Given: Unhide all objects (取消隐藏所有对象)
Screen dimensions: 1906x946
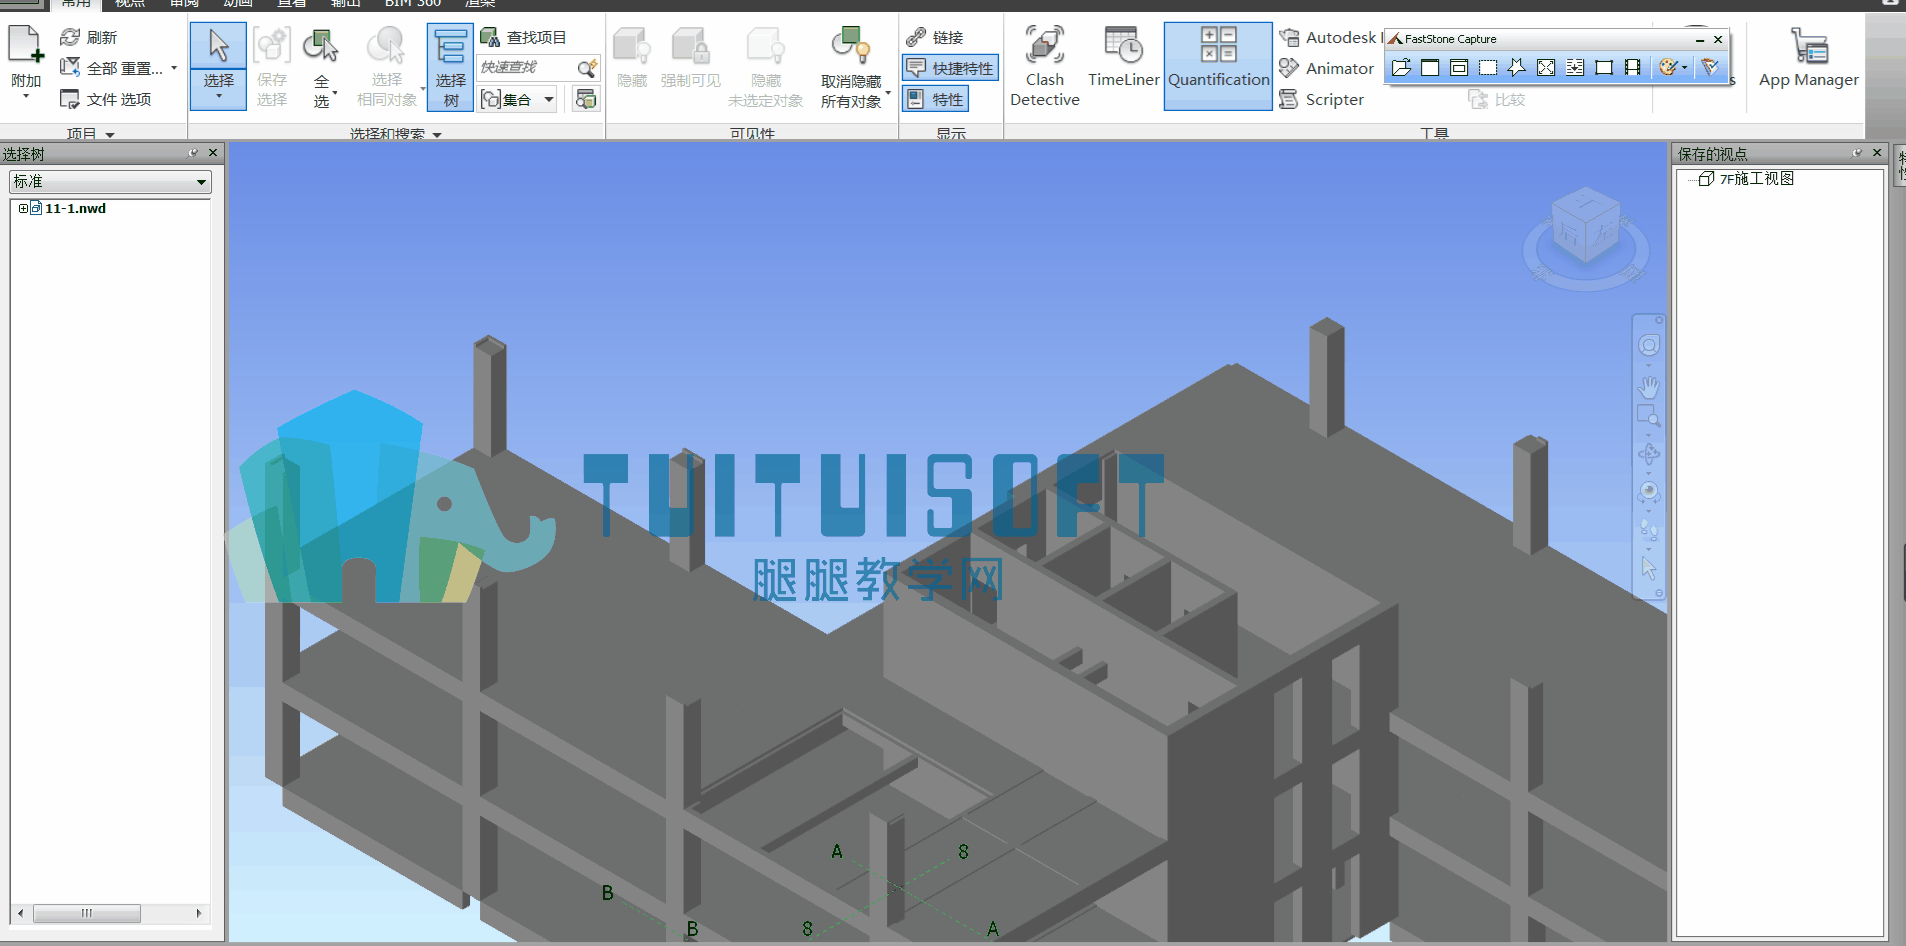Looking at the screenshot, I should tap(851, 66).
